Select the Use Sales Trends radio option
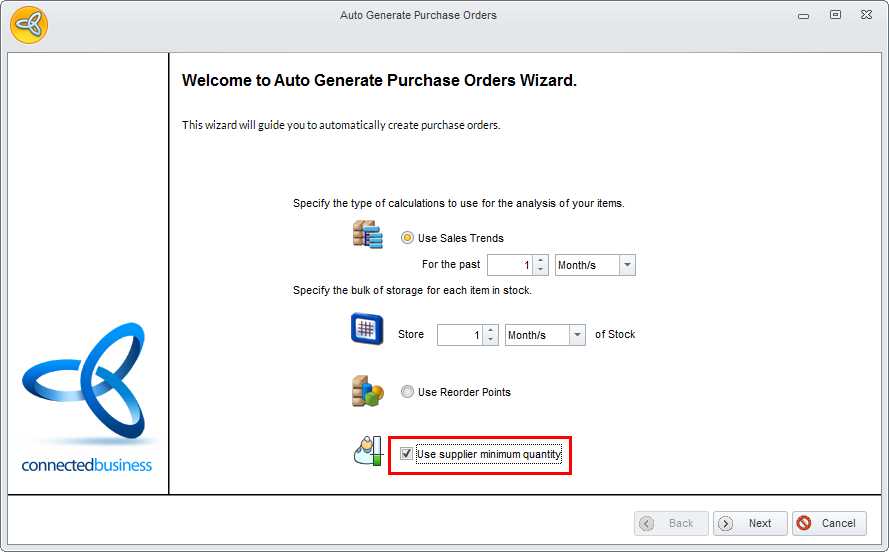The width and height of the screenshot is (889, 552). pyautogui.click(x=407, y=238)
